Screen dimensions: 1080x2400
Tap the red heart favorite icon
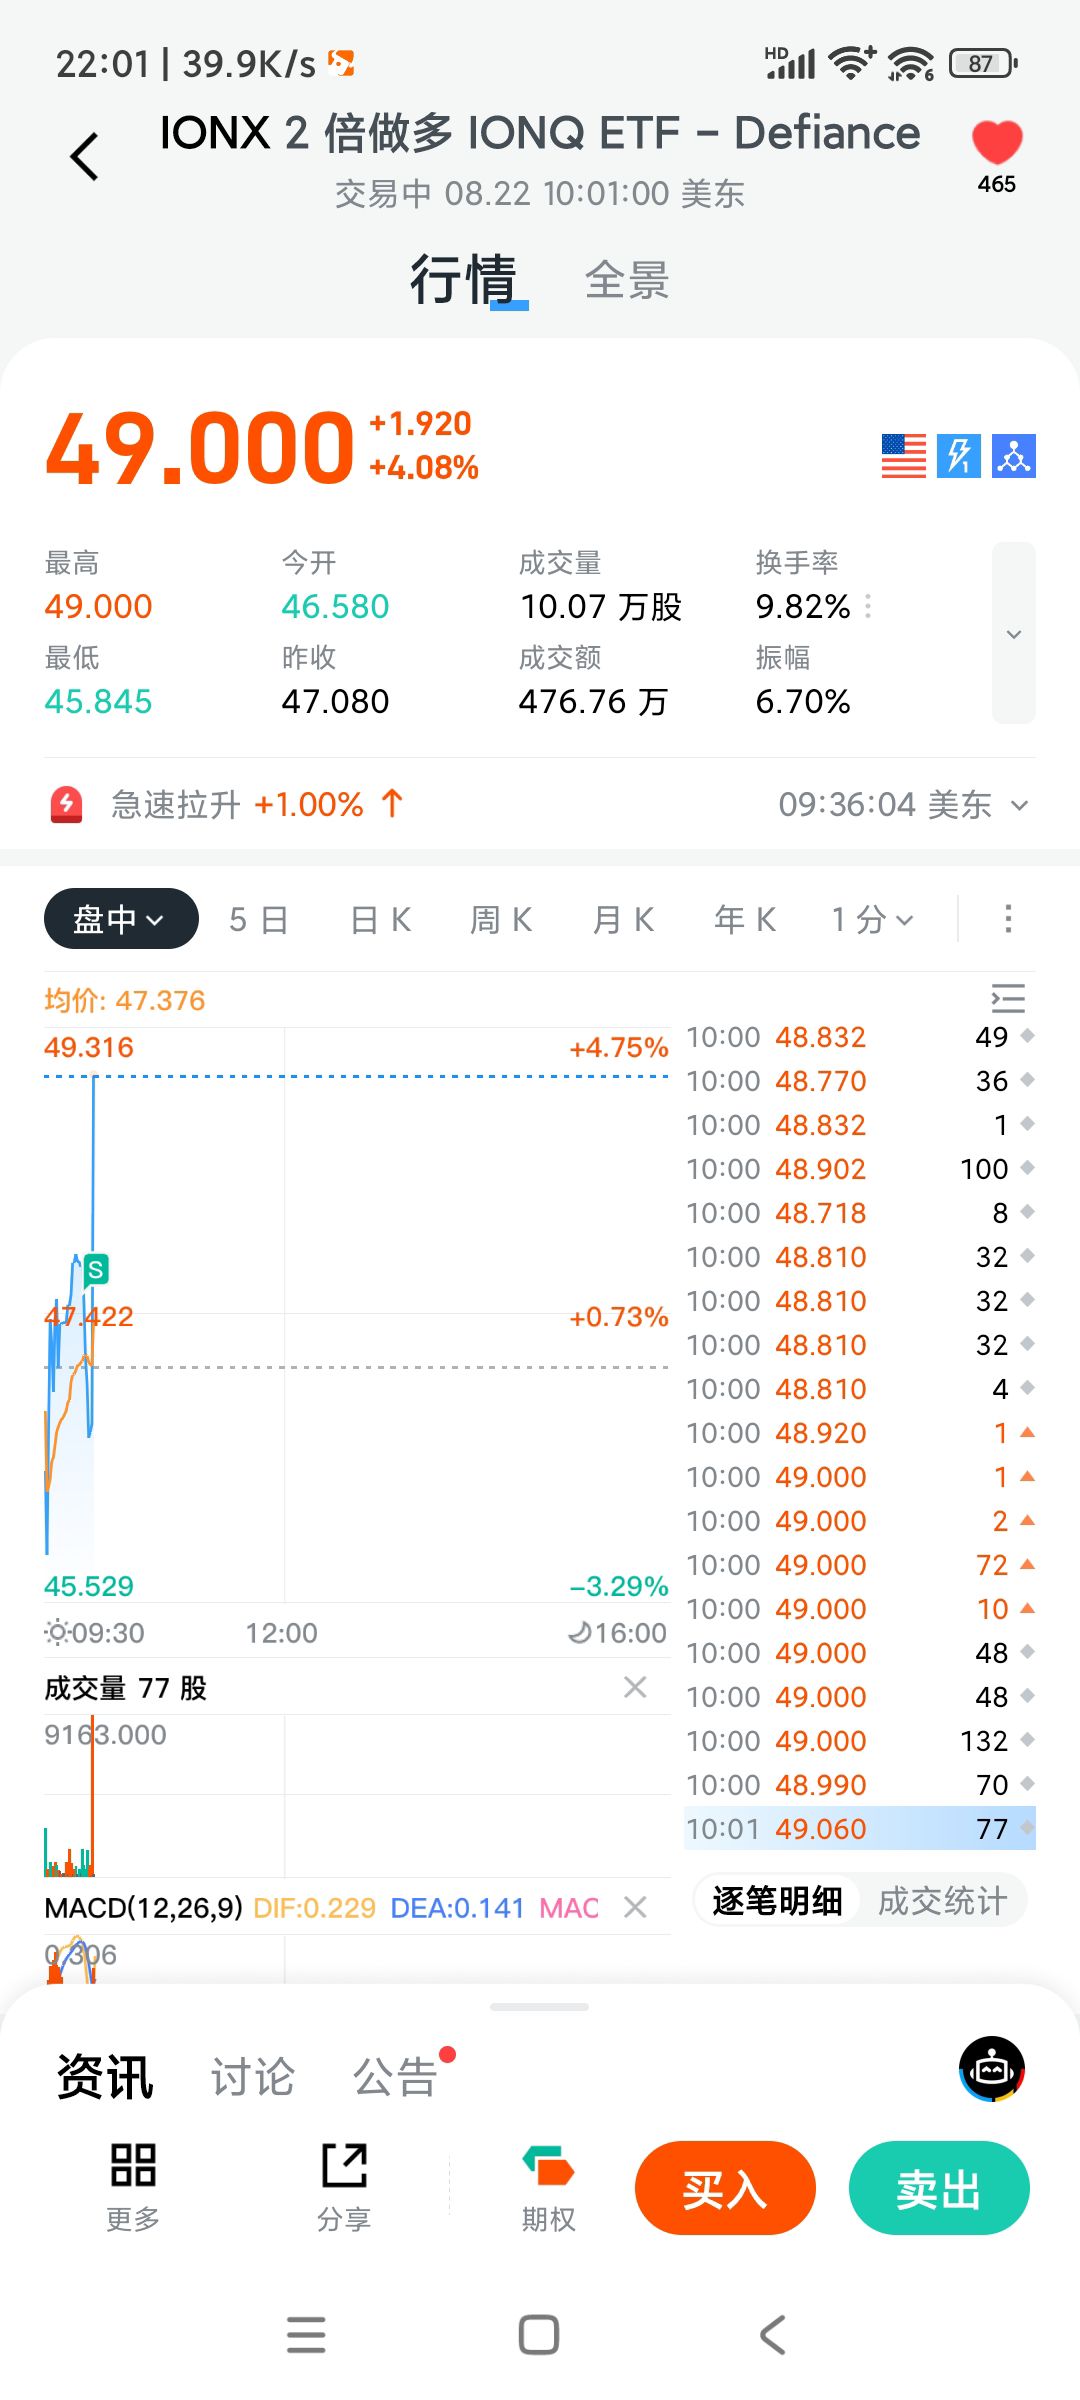(997, 143)
